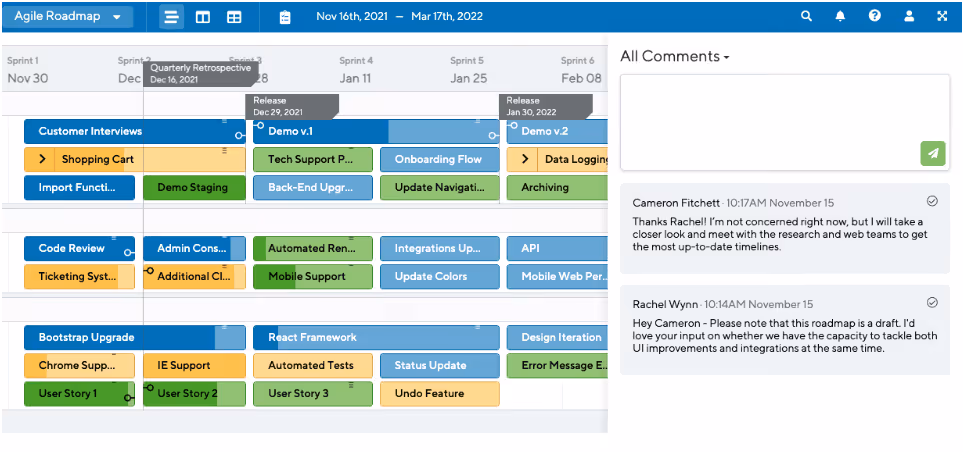The image size is (963, 452).
Task: Open the Design Iteration bar
Action: (x=557, y=337)
